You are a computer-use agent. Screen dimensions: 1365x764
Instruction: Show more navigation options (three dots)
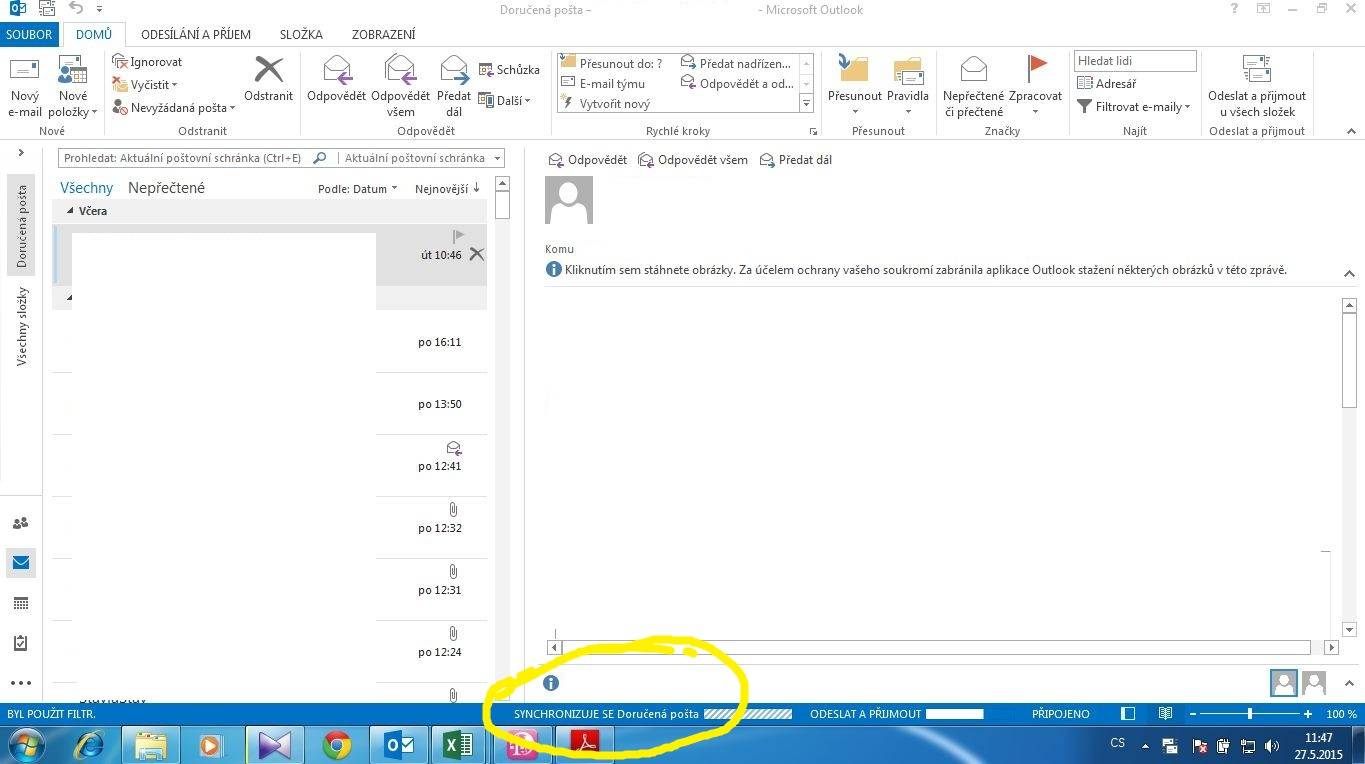[20, 683]
